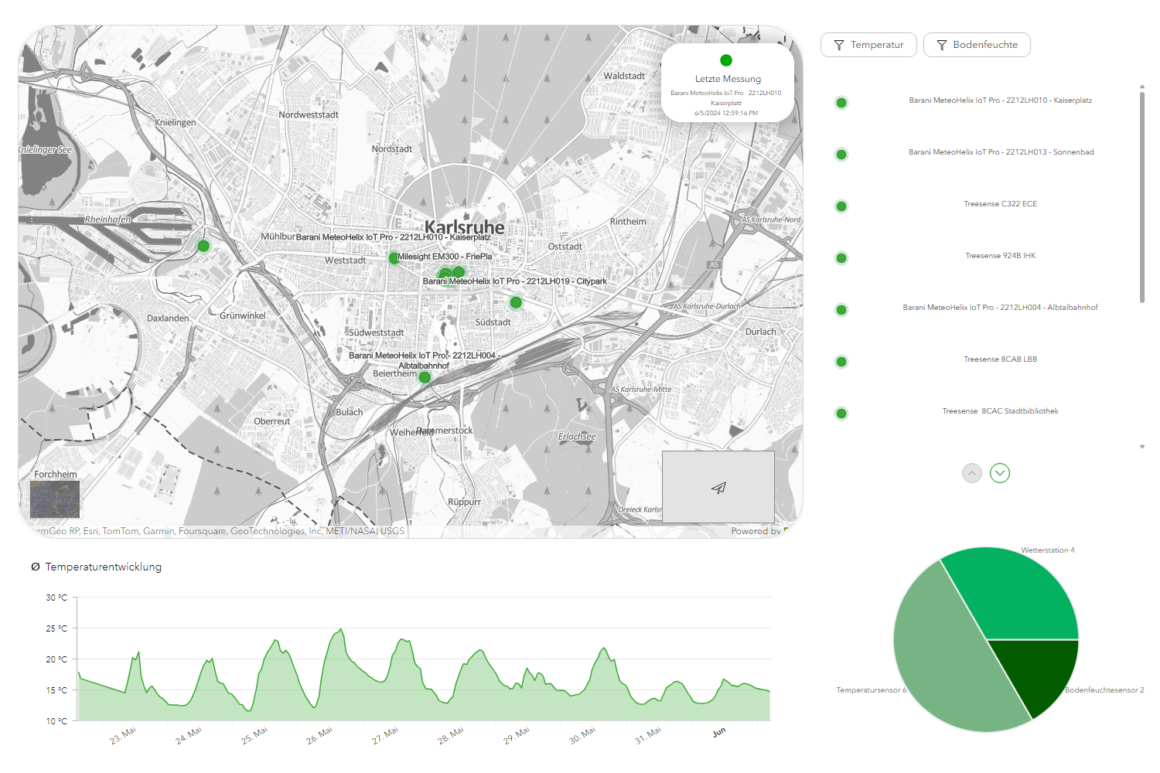The image size is (1160, 773).
Task: Toggle the Bodenfeuchte filter
Action: click(x=977, y=44)
